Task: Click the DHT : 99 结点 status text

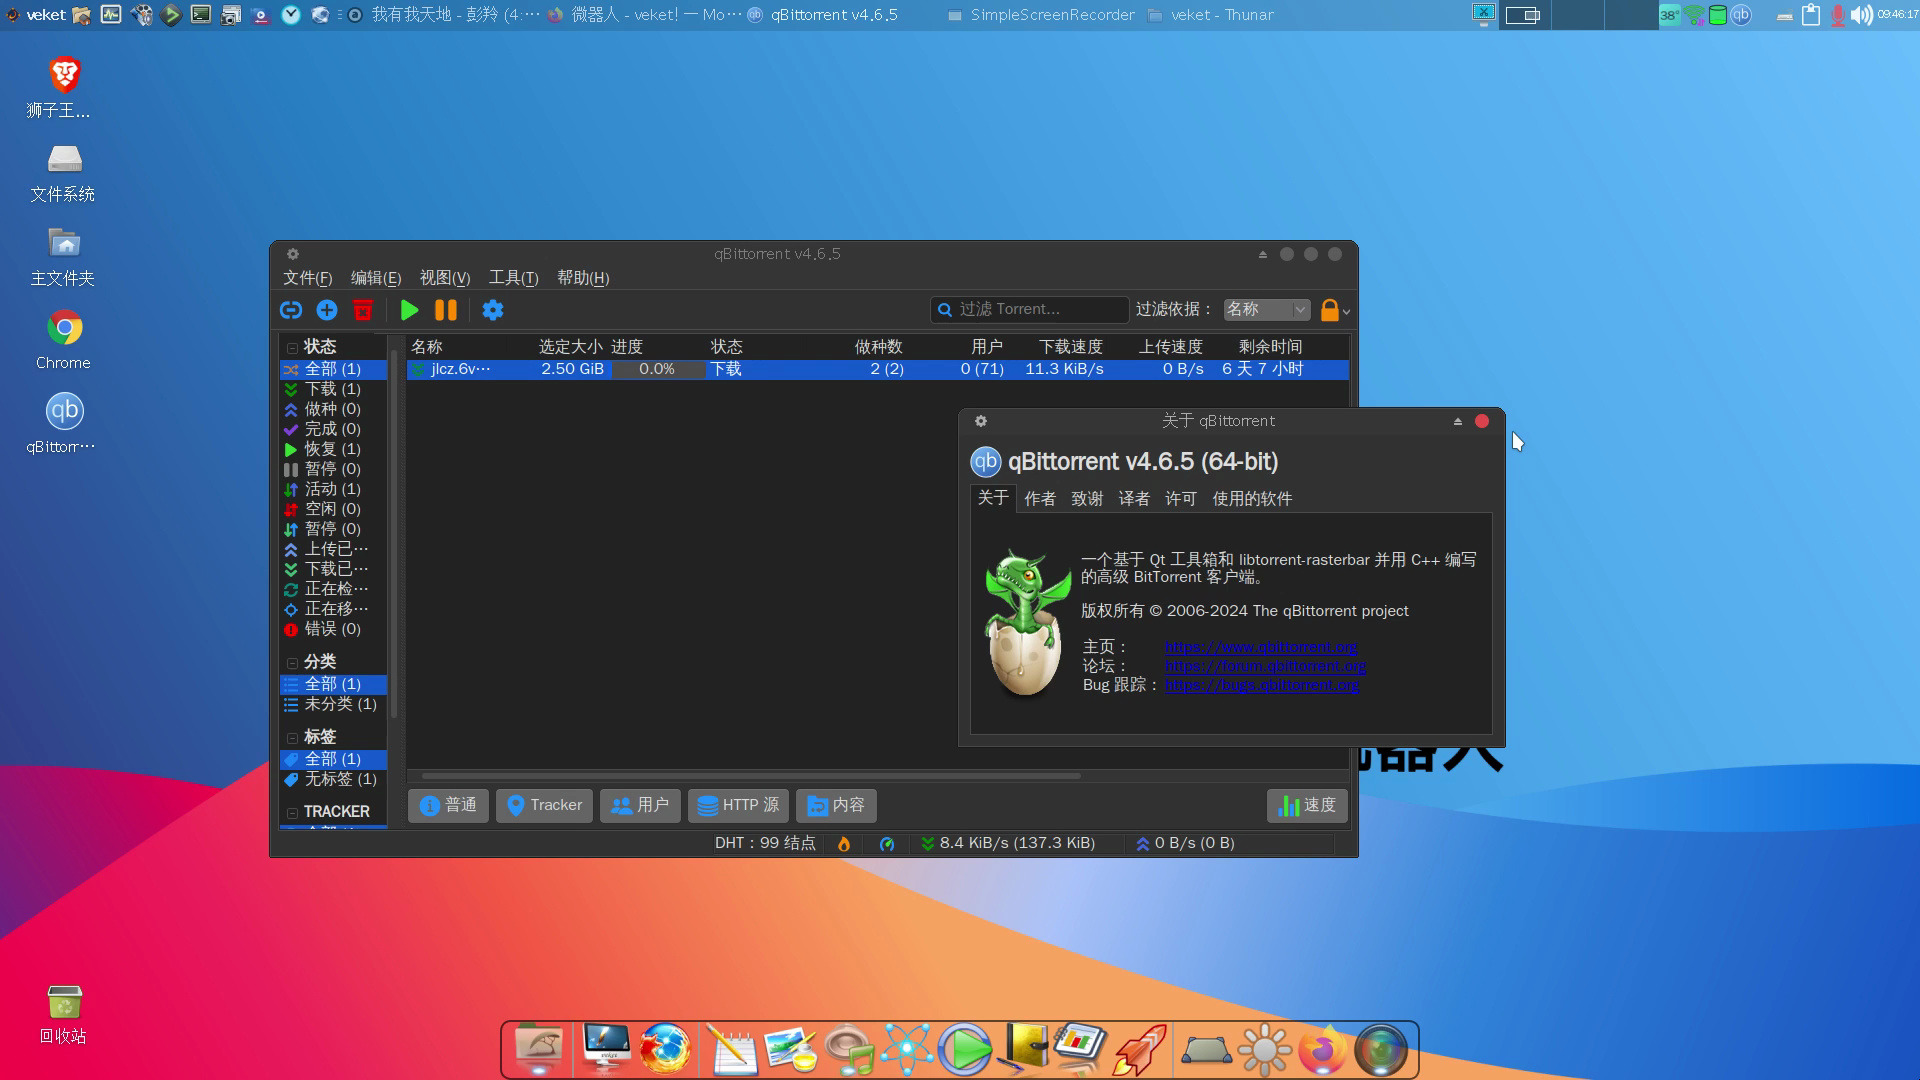Action: (x=765, y=843)
